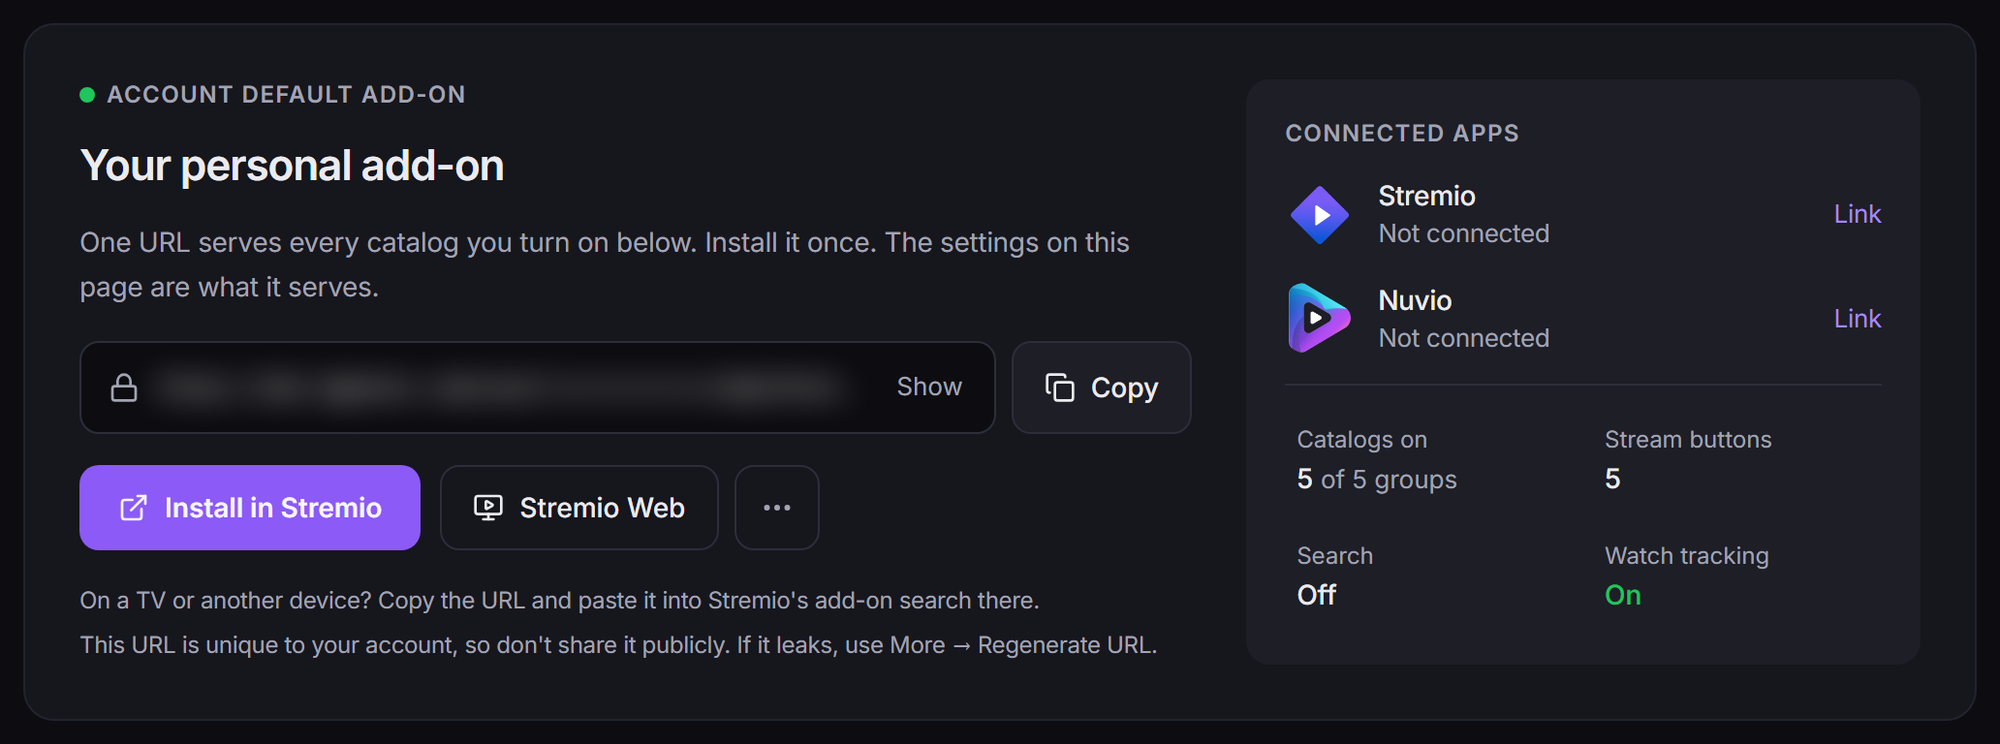
Task: Open the three-dot more options menu
Action: (777, 507)
